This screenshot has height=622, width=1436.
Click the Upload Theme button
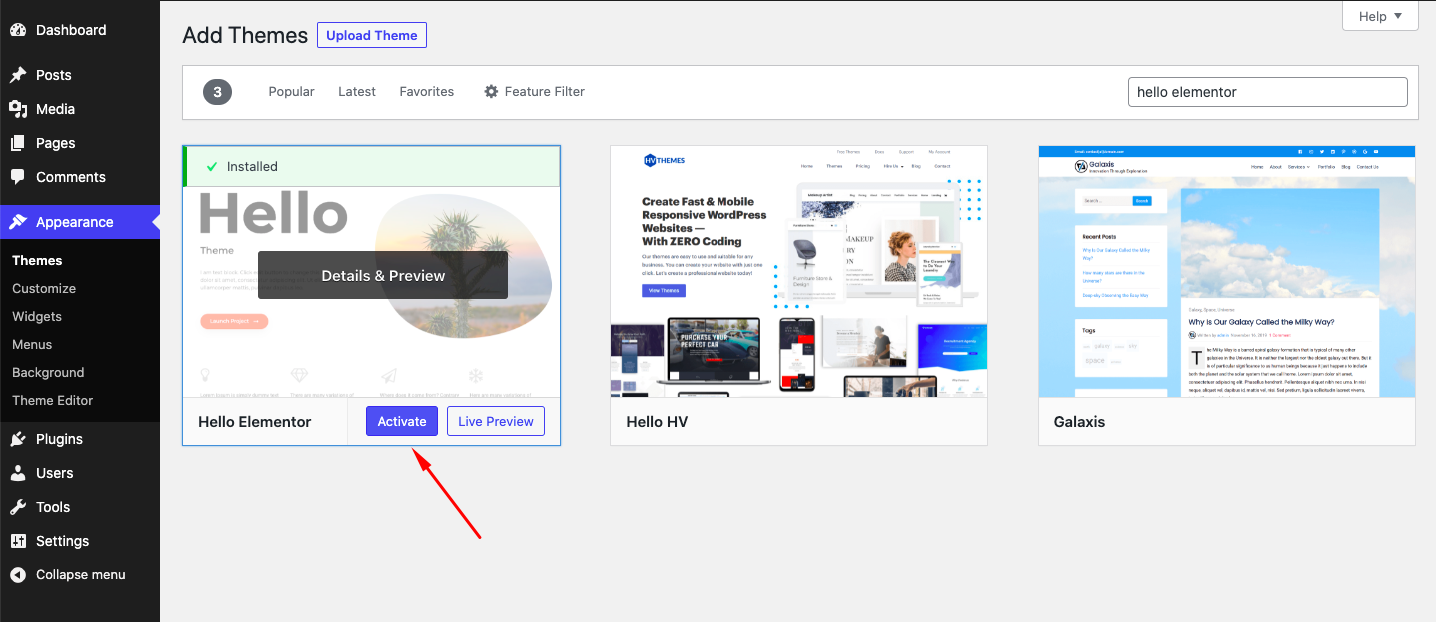click(372, 35)
